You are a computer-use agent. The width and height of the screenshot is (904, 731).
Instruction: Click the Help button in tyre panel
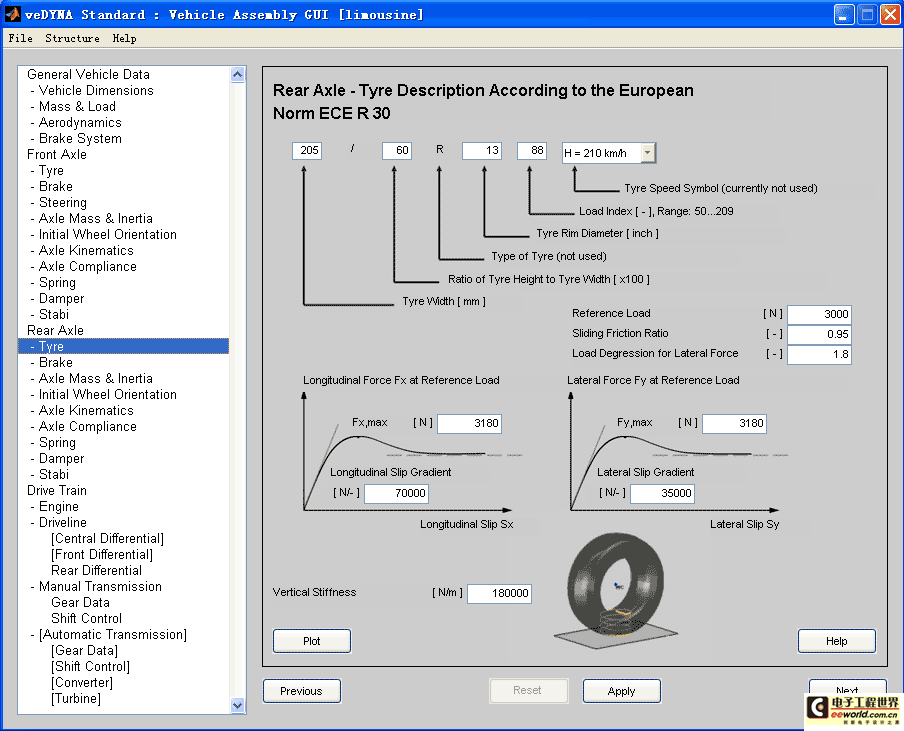(837, 641)
